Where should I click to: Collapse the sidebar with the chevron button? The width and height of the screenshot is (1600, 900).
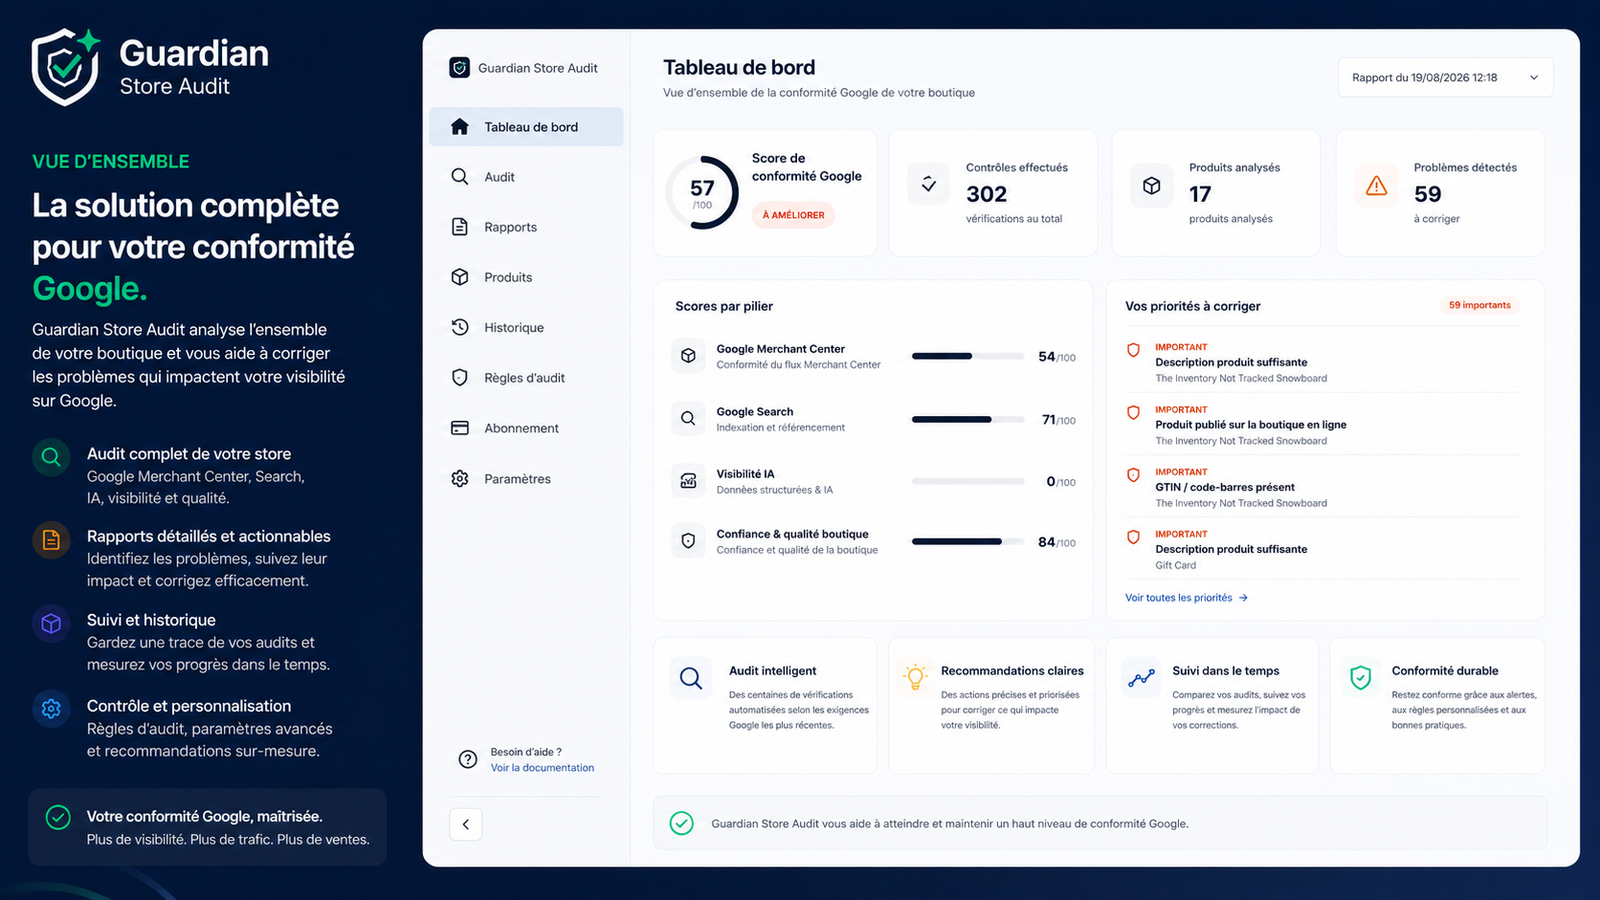click(x=466, y=824)
